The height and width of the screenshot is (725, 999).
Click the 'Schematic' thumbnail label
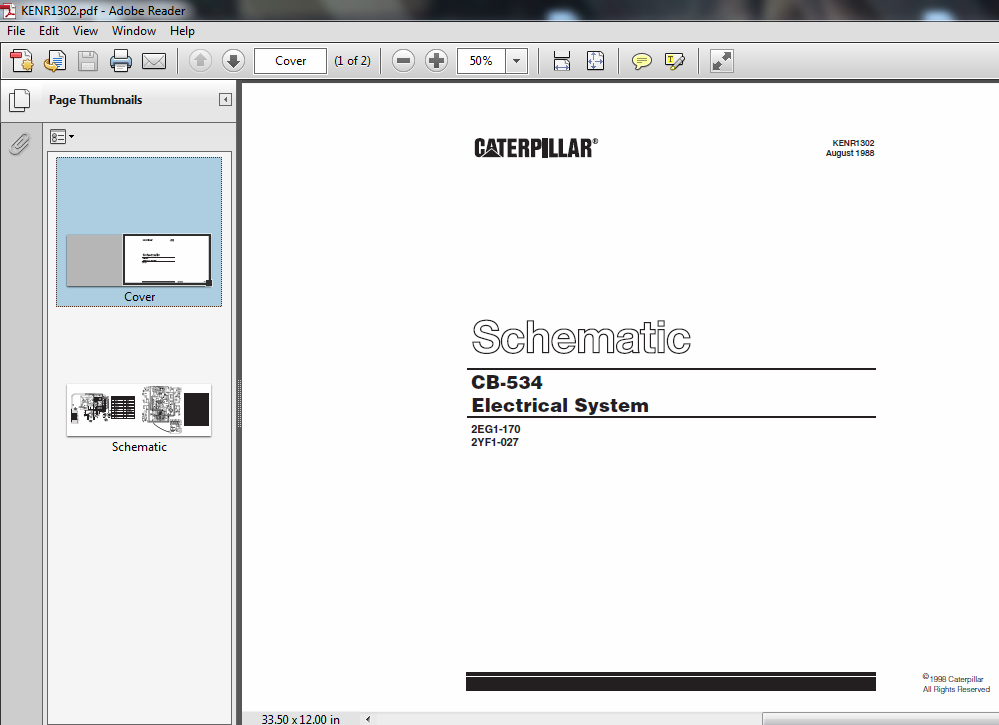tap(139, 447)
